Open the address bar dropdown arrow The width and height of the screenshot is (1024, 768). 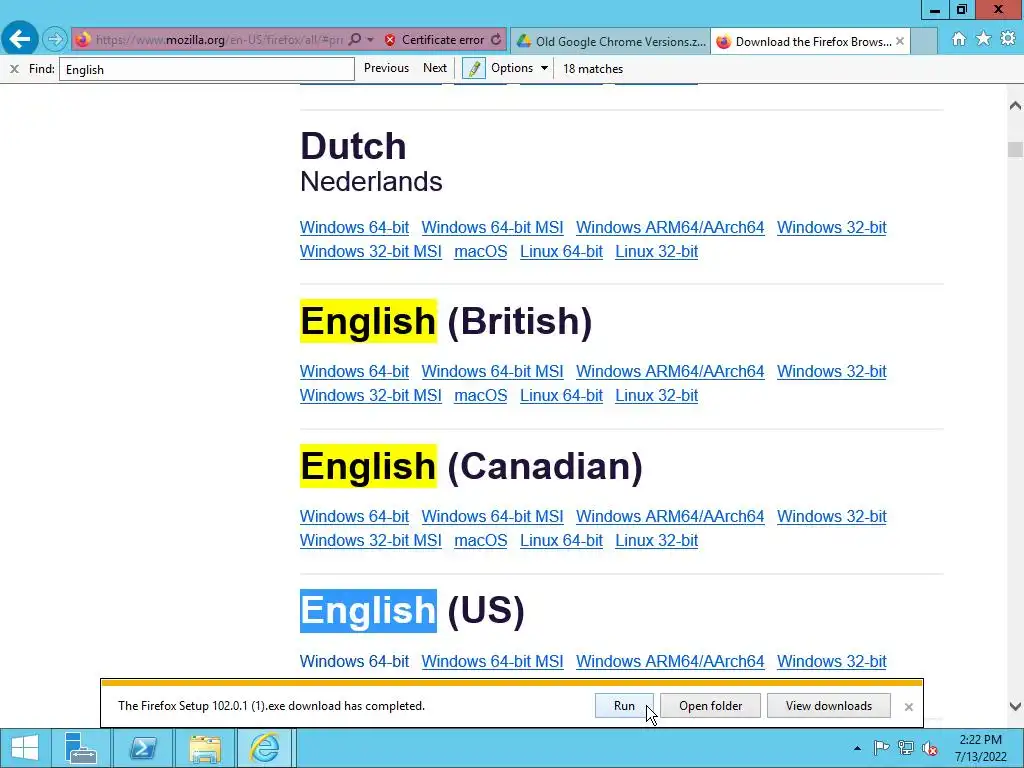(370, 40)
